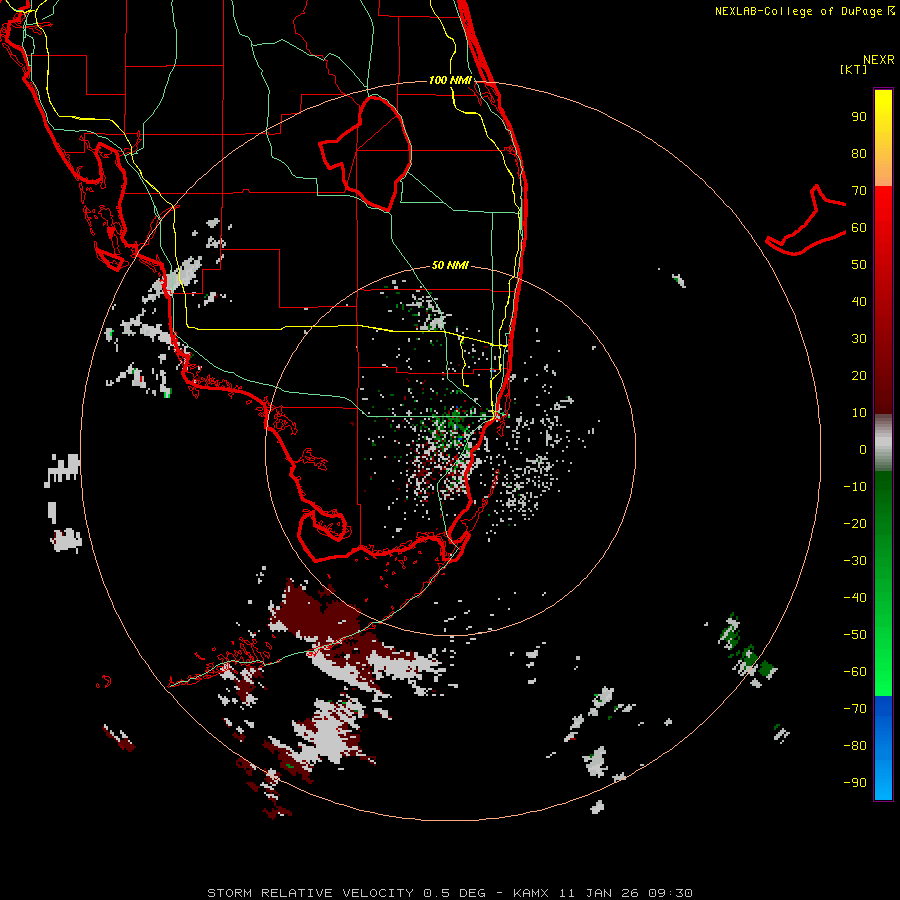Click the -50 scale label
The height and width of the screenshot is (900, 900).
[x=855, y=634]
